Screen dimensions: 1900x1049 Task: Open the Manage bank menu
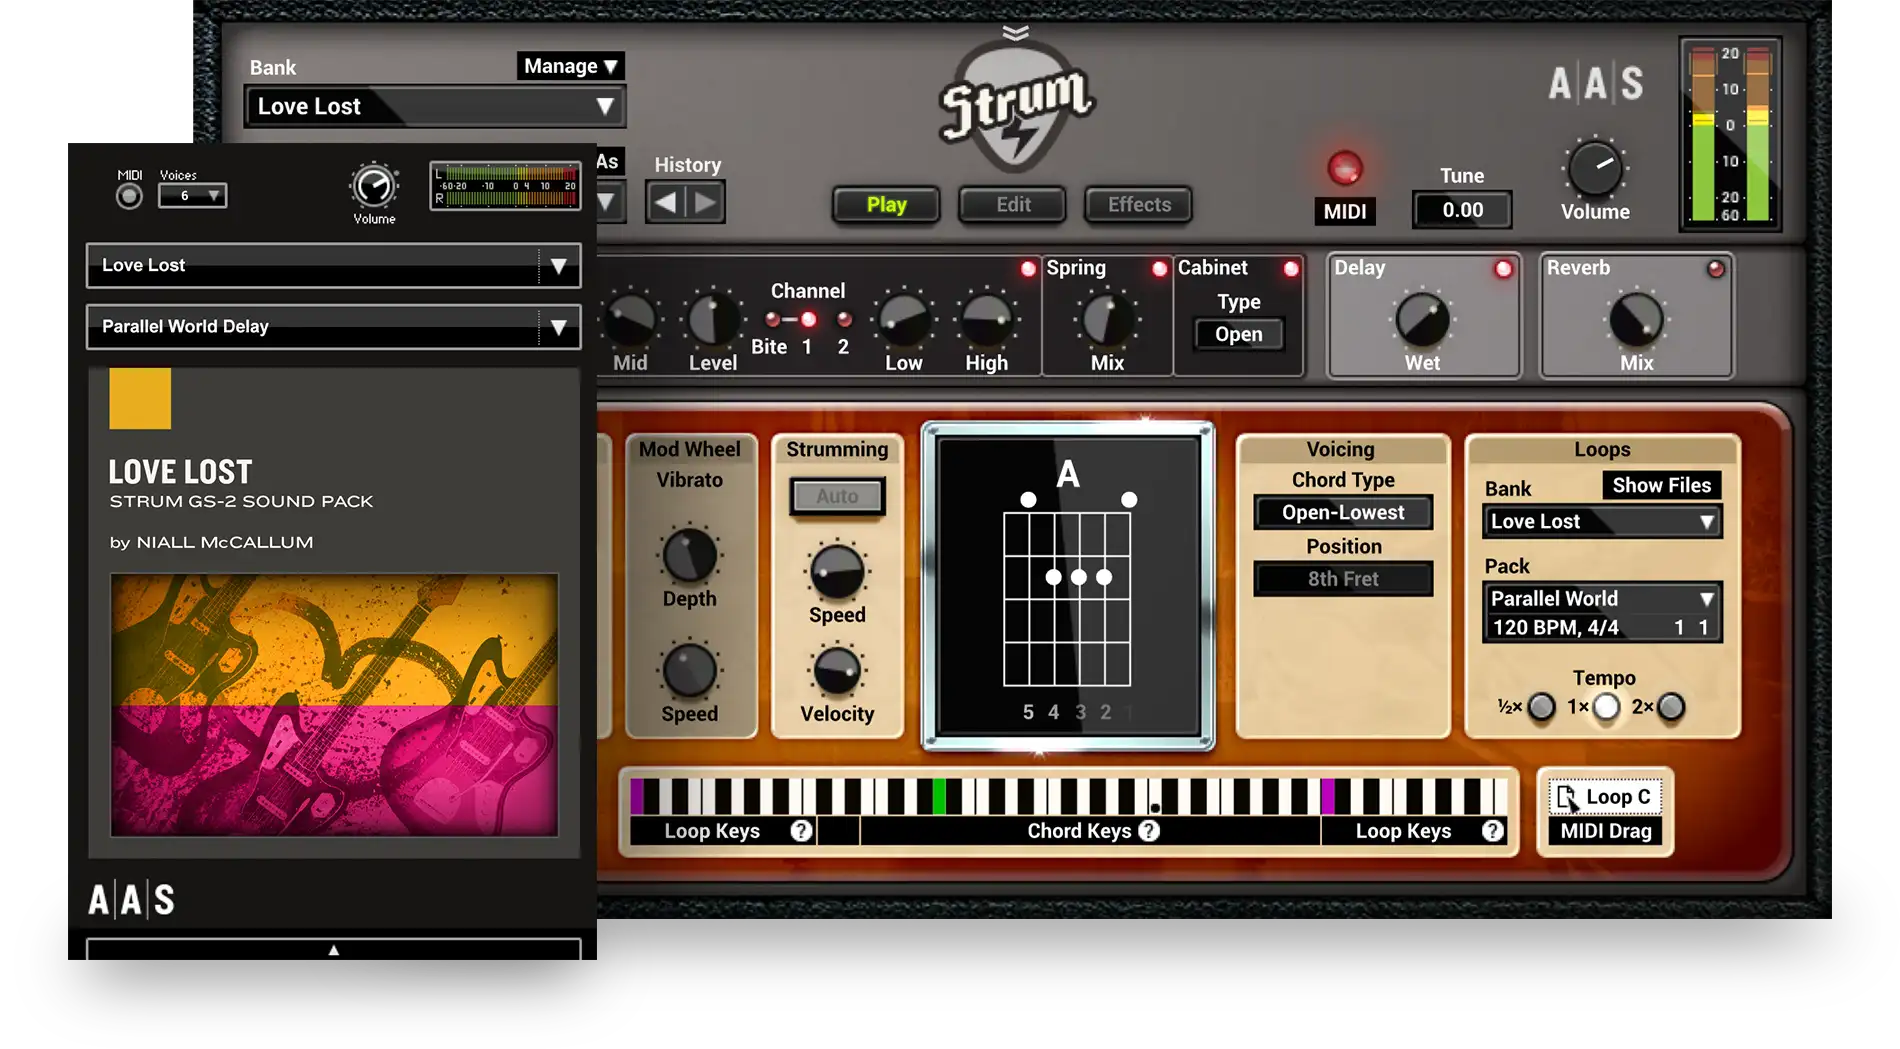(x=570, y=66)
